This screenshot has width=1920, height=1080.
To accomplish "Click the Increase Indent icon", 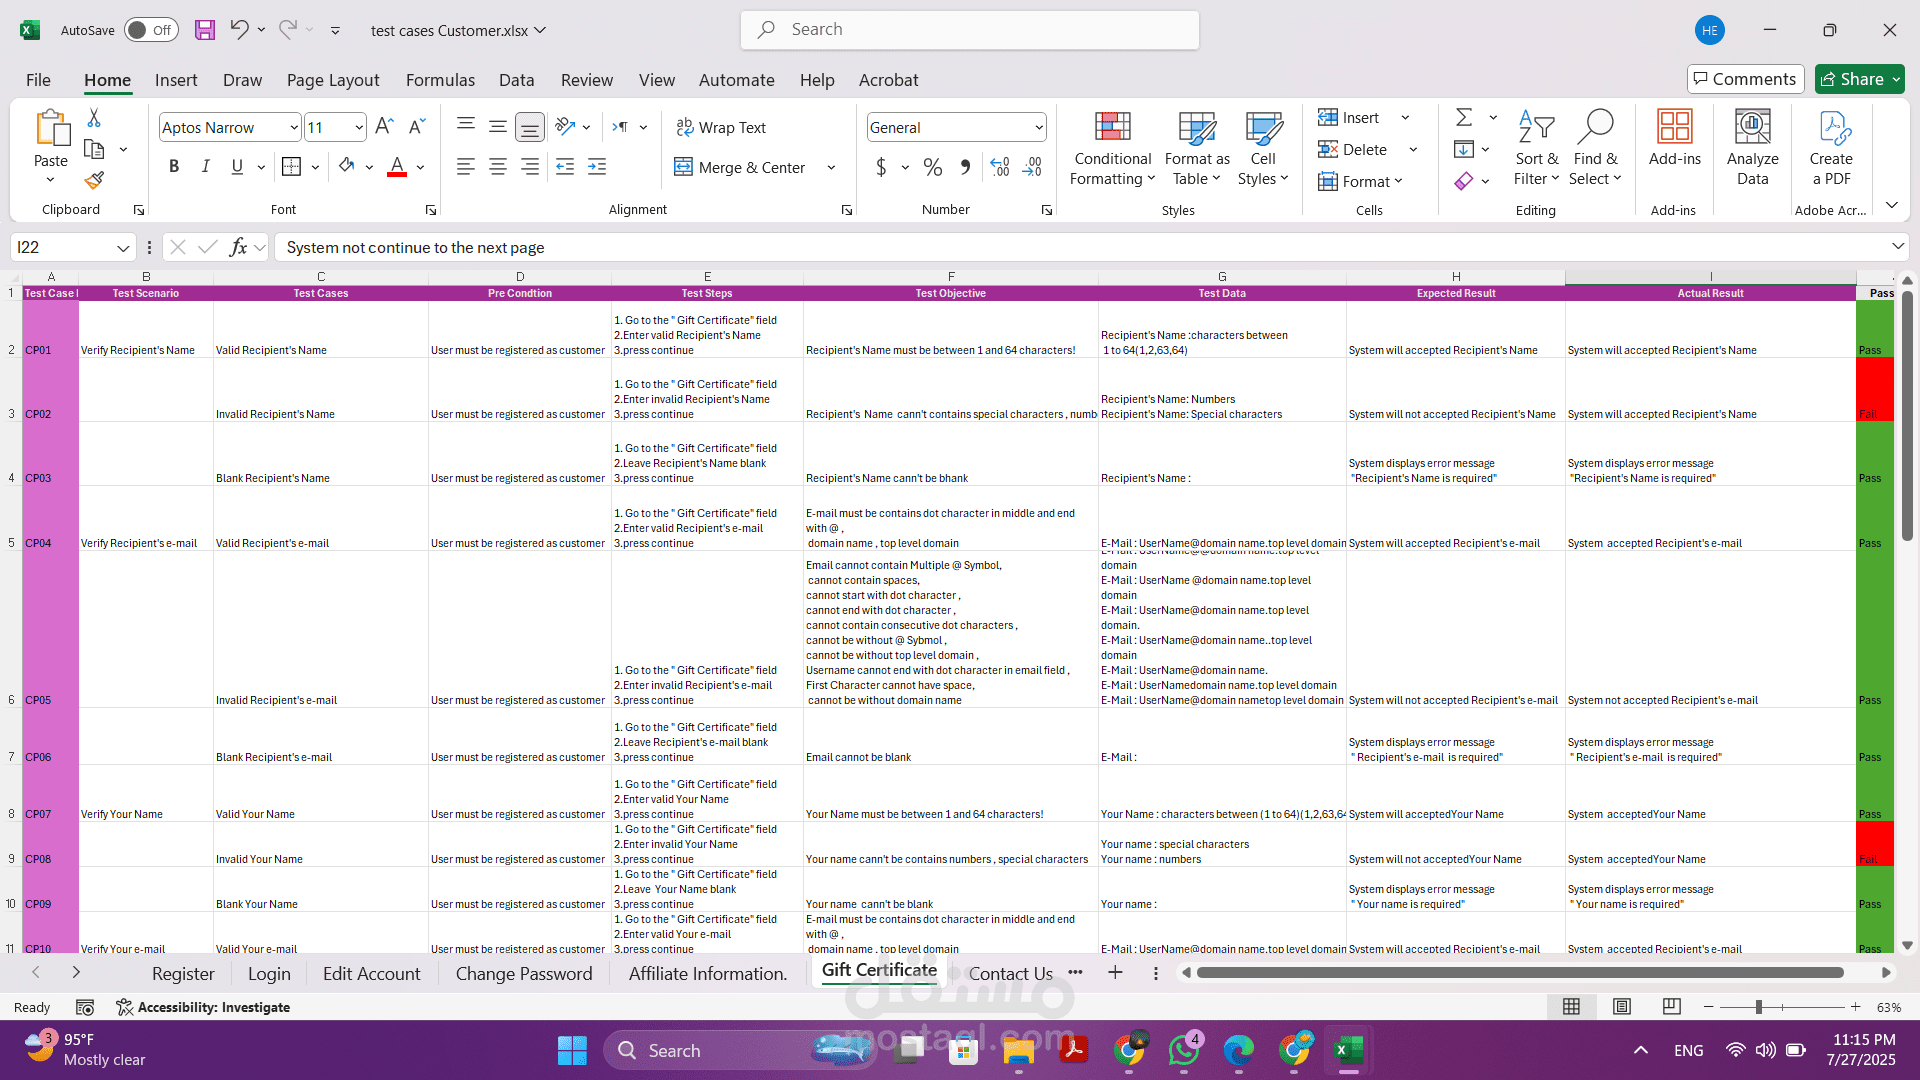I will [x=597, y=168].
